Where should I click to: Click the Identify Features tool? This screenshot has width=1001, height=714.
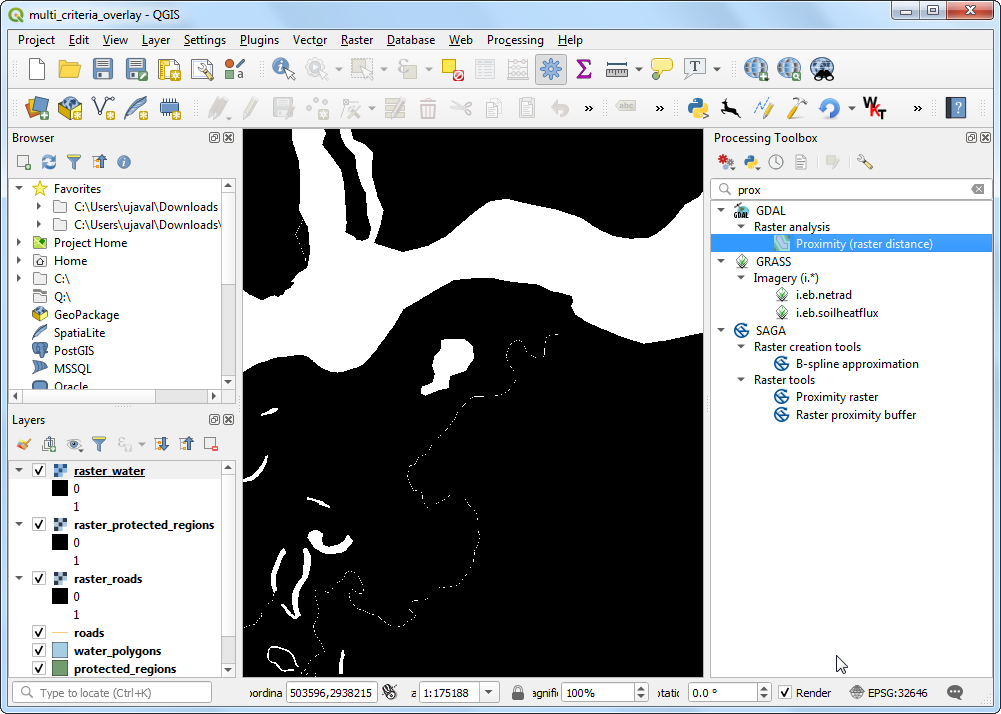(x=284, y=69)
